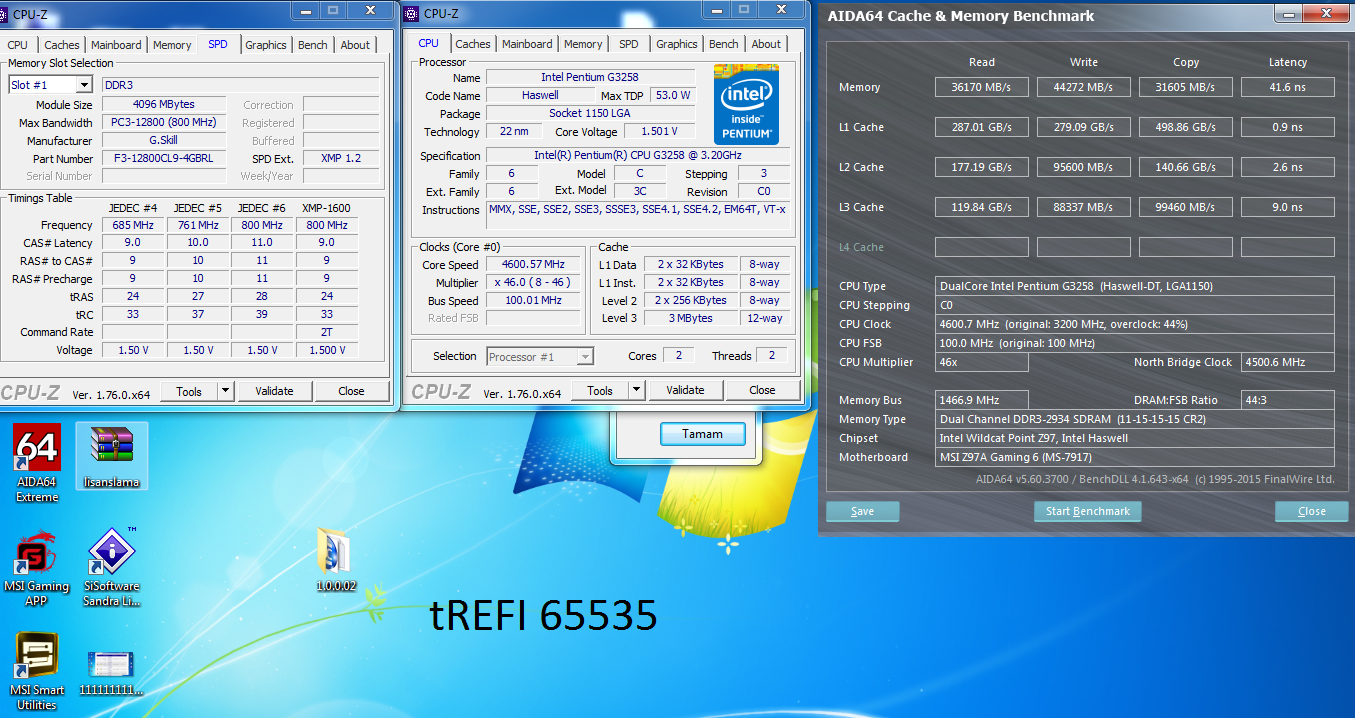Click the JEDEC #4 Frequency 685 MHz cell
Screen dimensions: 1355x718
click(133, 225)
